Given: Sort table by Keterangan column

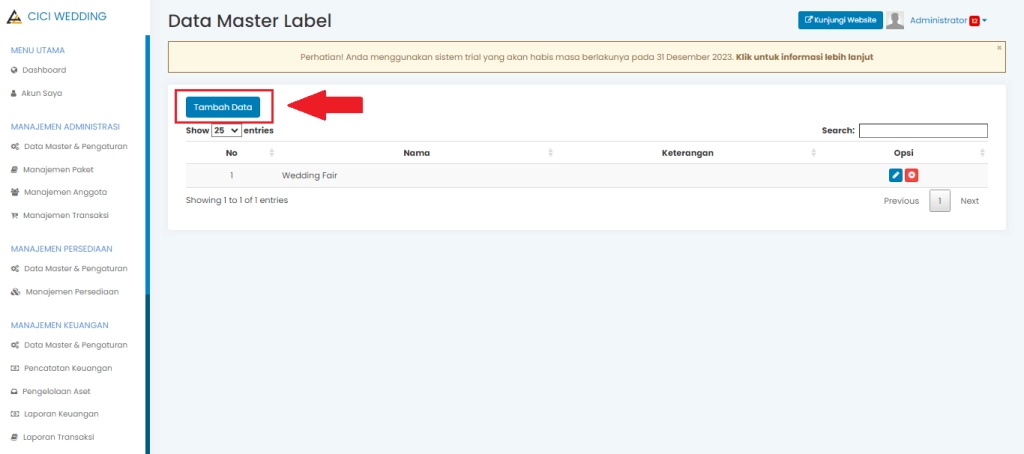Looking at the screenshot, I should [686, 153].
